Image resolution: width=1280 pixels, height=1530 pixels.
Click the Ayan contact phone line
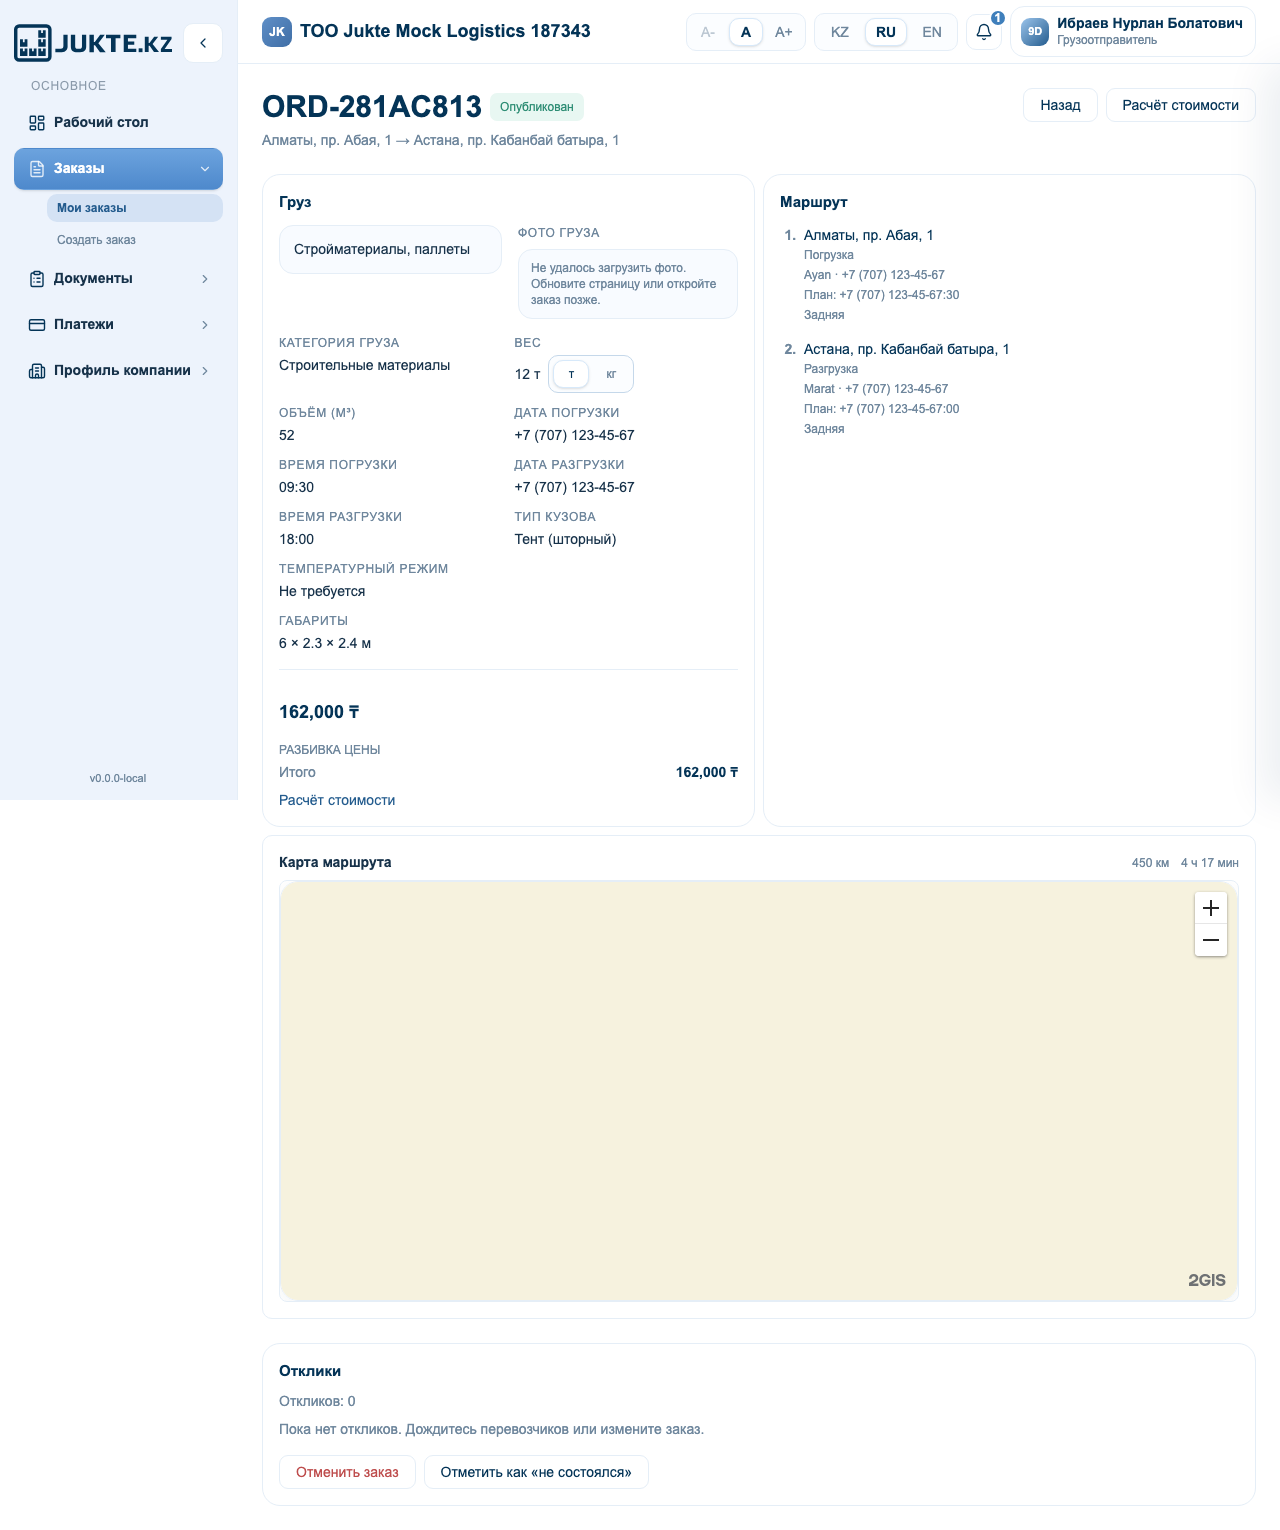point(874,275)
